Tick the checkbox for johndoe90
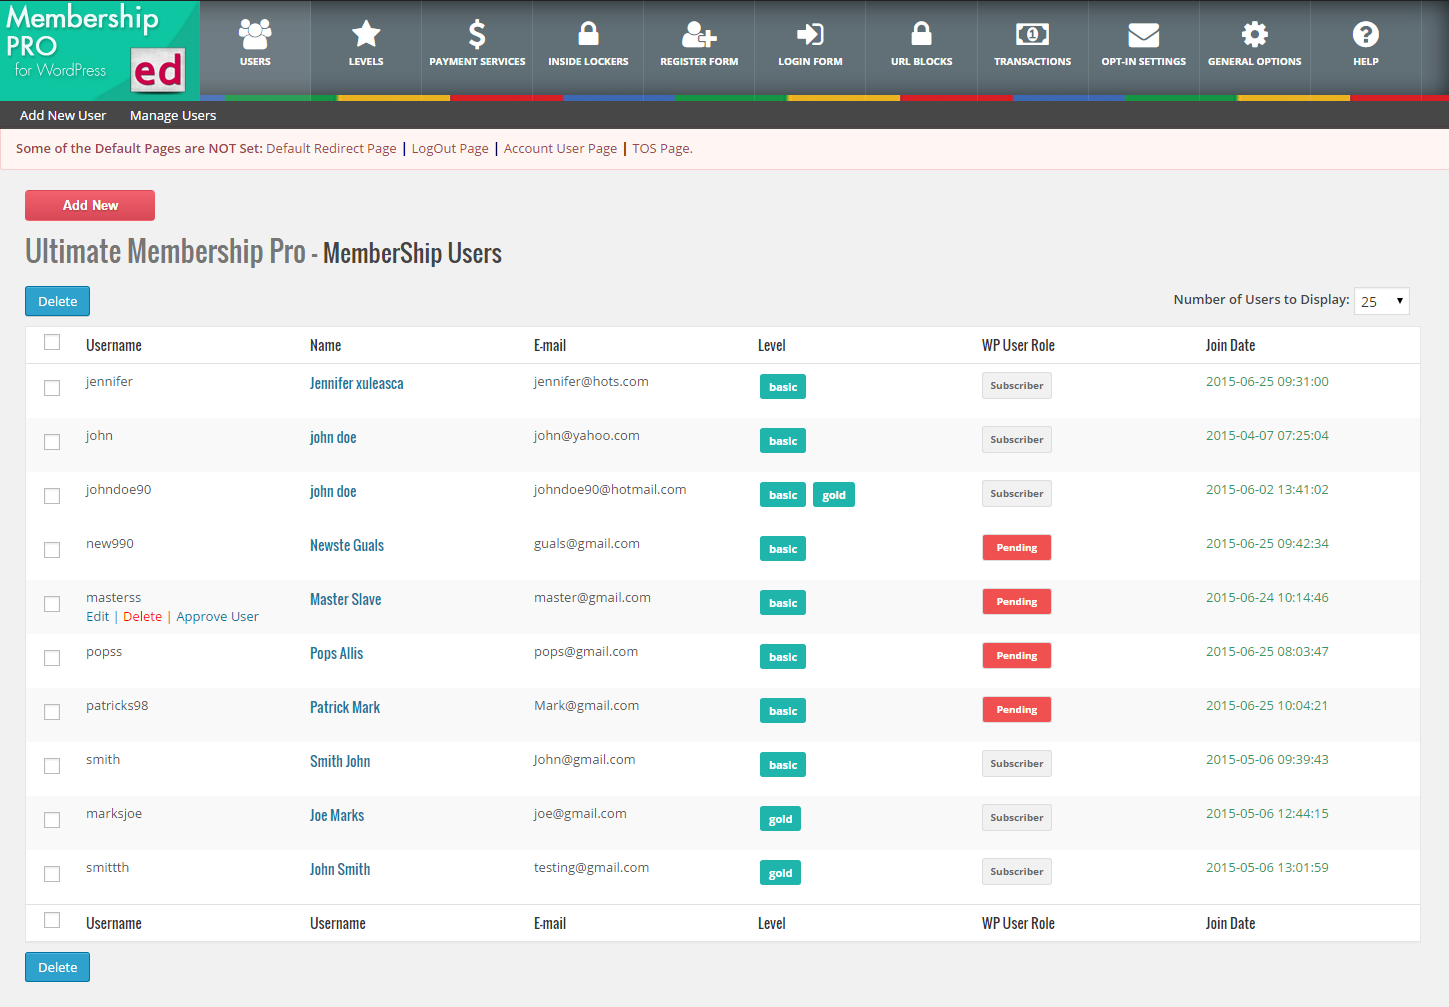The width and height of the screenshot is (1449, 1007). coord(52,496)
